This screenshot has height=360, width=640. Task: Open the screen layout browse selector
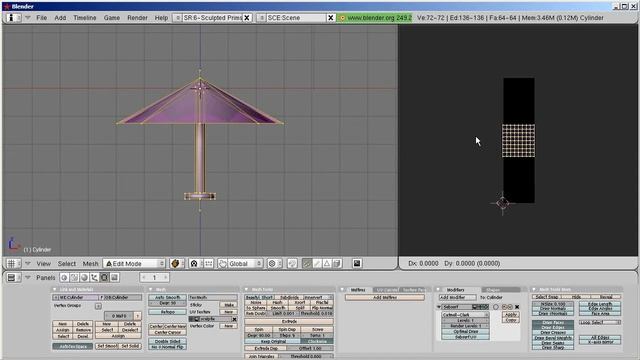(177, 18)
